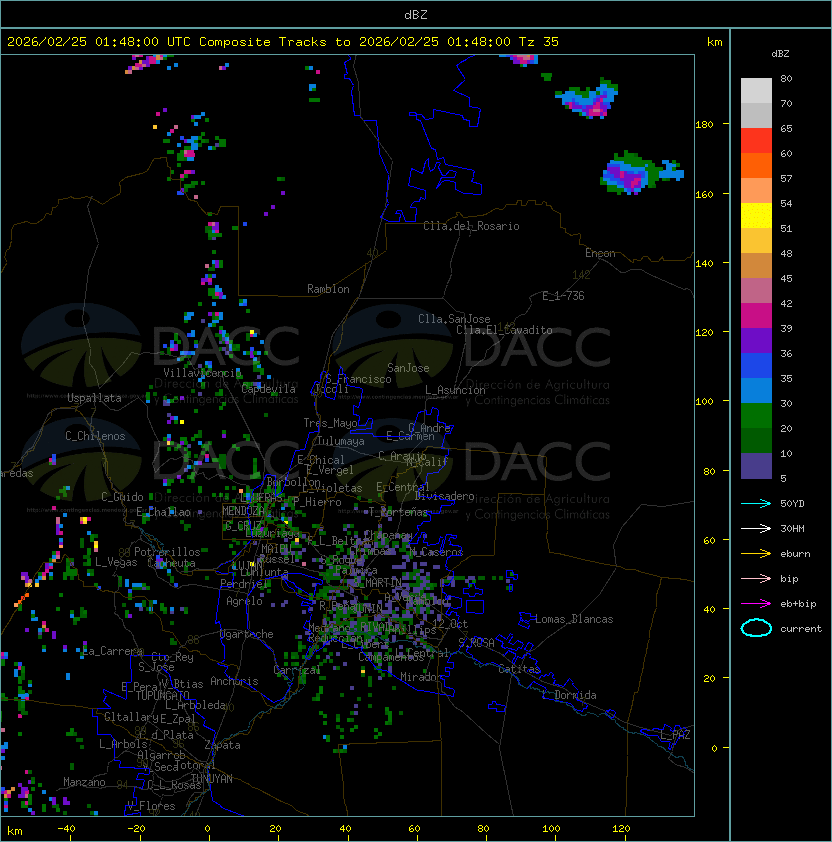Click the cyan 50YD track arrow in legend
The image size is (832, 842).
click(756, 504)
